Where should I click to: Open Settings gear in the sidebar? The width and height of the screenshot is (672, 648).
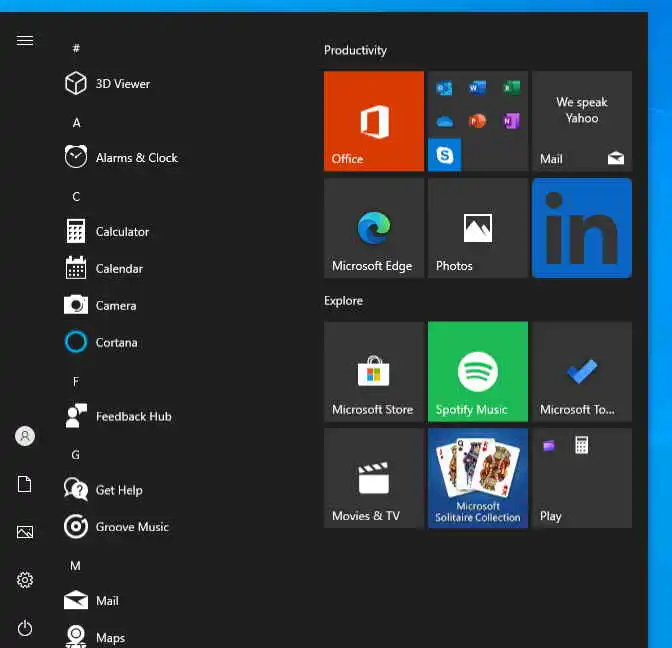tap(25, 580)
